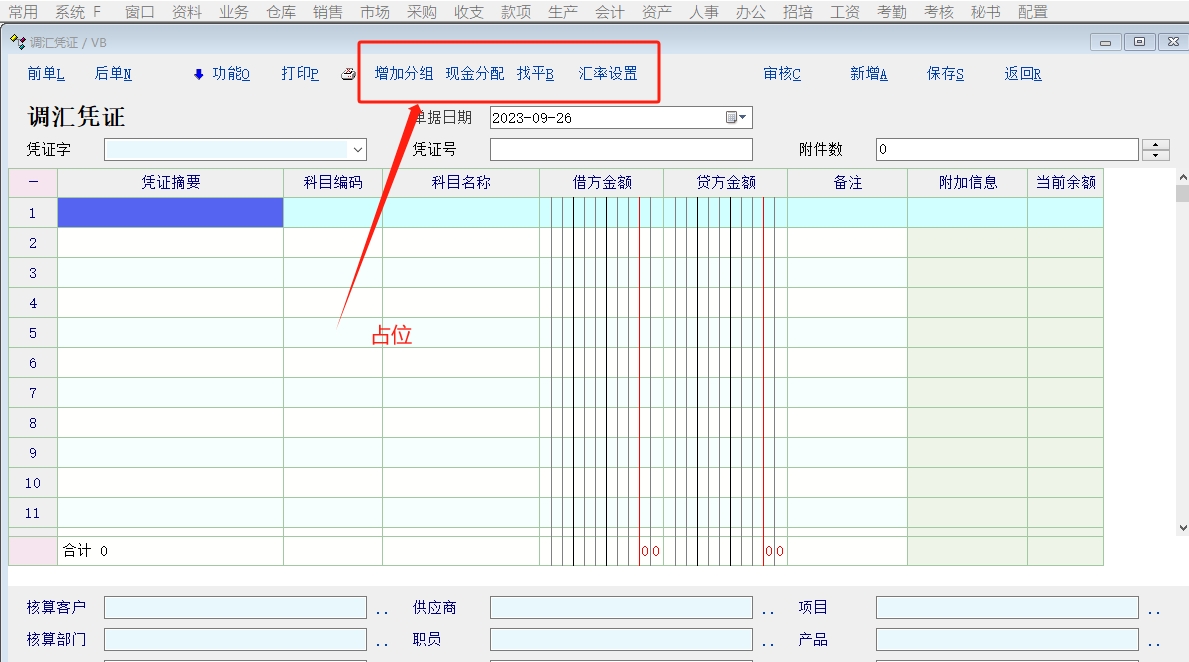Click the lookup dots beside 核算客户

click(382, 609)
